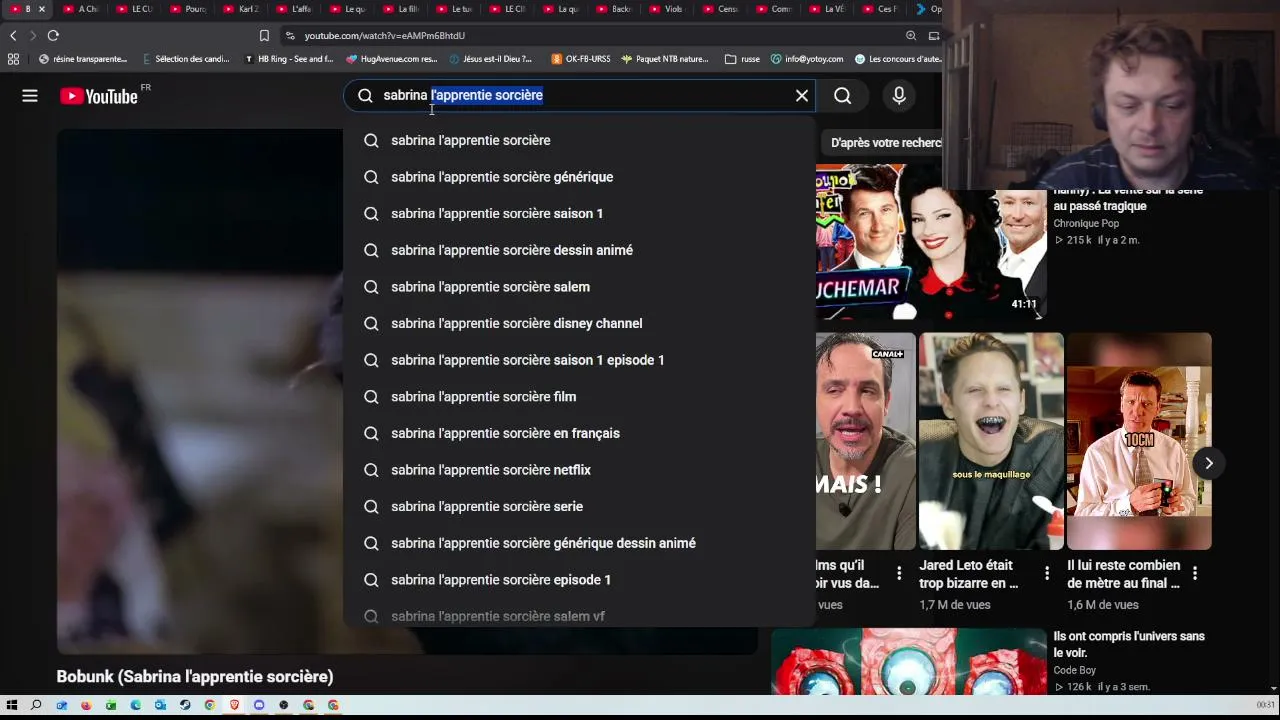1280x720 pixels.
Task: Open the 'Les concours d'aute...' bookmark
Action: click(x=898, y=59)
